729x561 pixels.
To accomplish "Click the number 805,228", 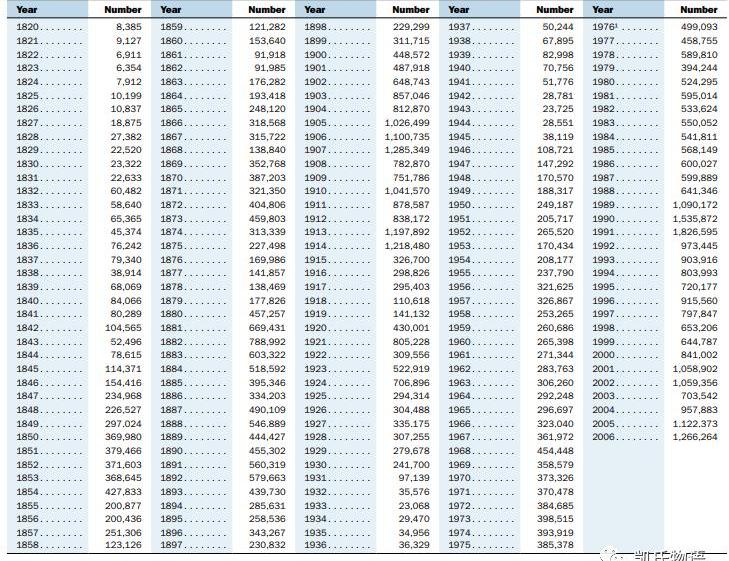I will (x=411, y=342).
